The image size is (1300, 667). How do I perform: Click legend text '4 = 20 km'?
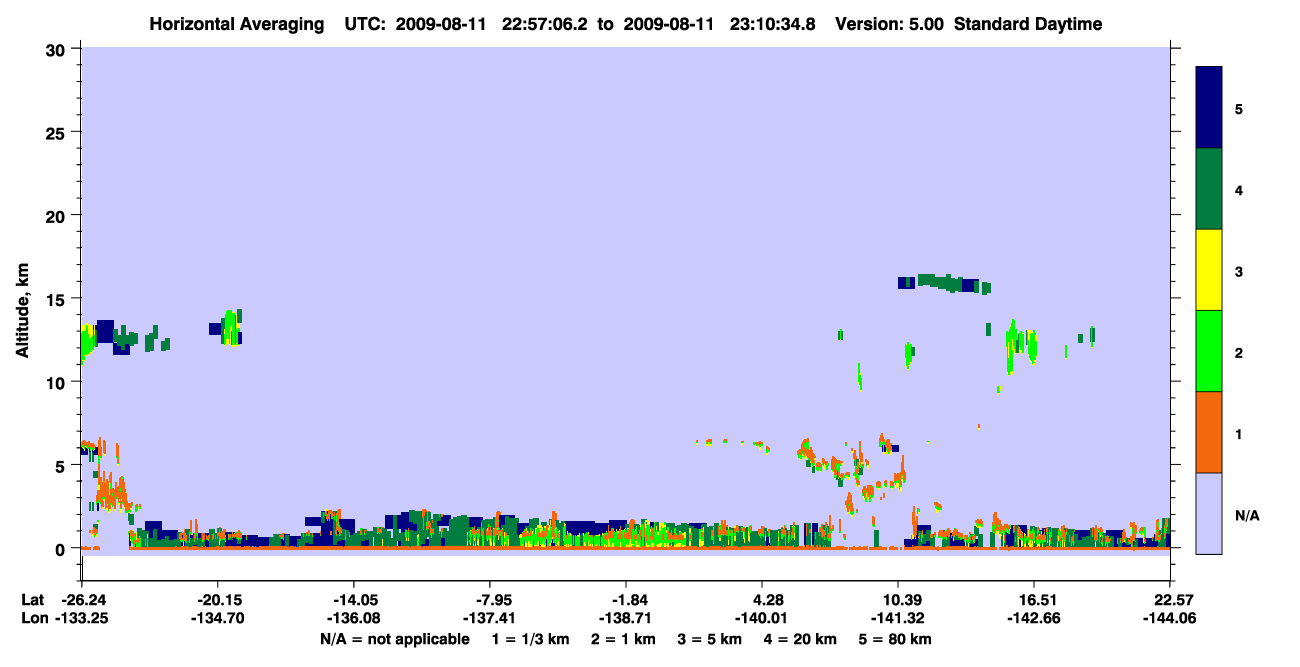click(x=801, y=639)
